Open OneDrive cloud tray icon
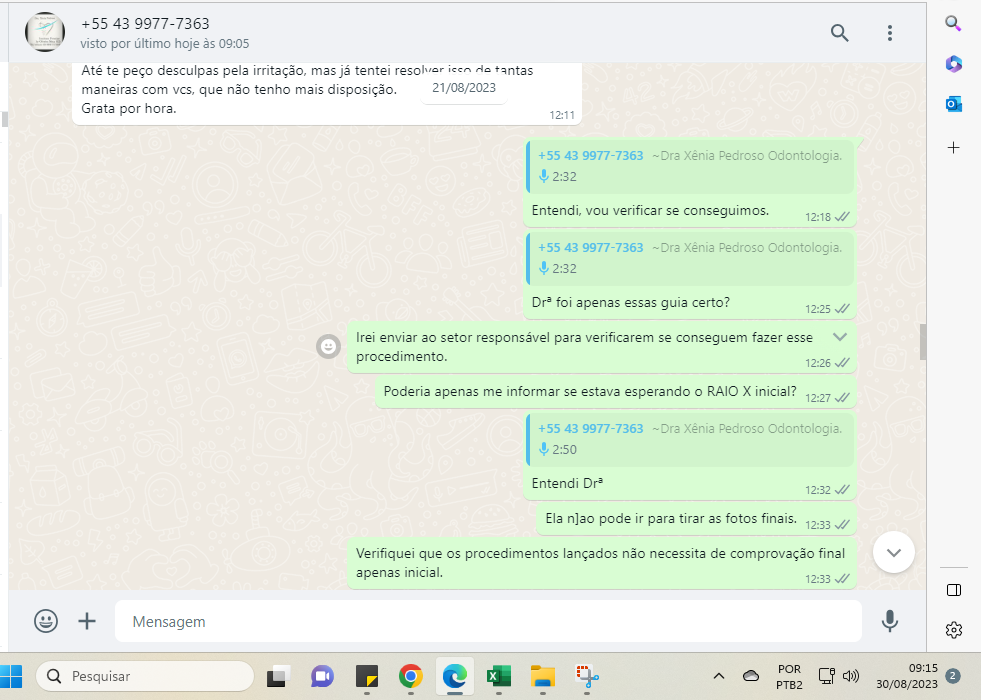The height and width of the screenshot is (700, 981). click(x=751, y=676)
